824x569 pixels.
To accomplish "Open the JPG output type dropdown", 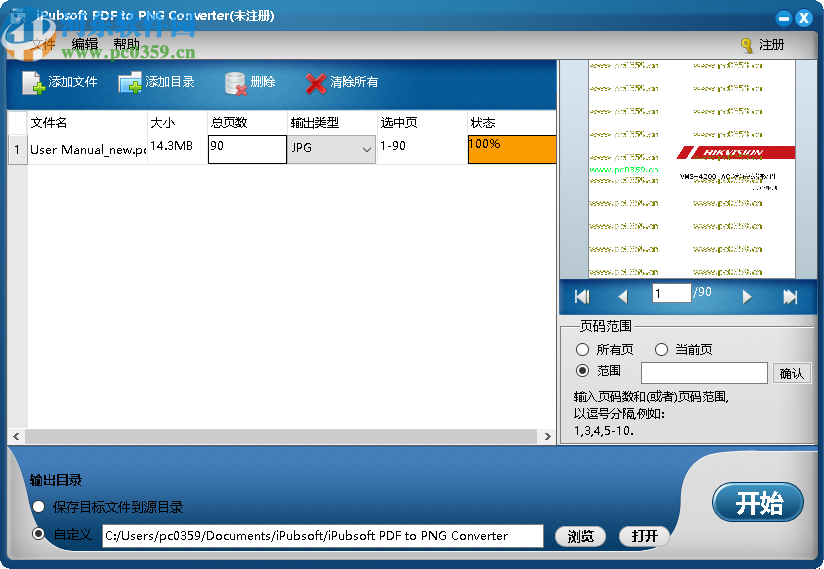I will pos(332,149).
